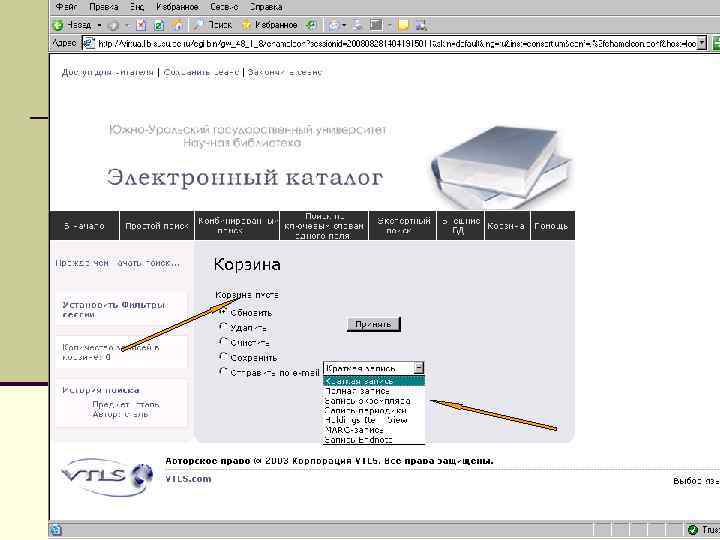Image resolution: width=720 pixels, height=540 pixels.
Task: Click the Forward arrow icon in toolbar
Action: [x=113, y=25]
